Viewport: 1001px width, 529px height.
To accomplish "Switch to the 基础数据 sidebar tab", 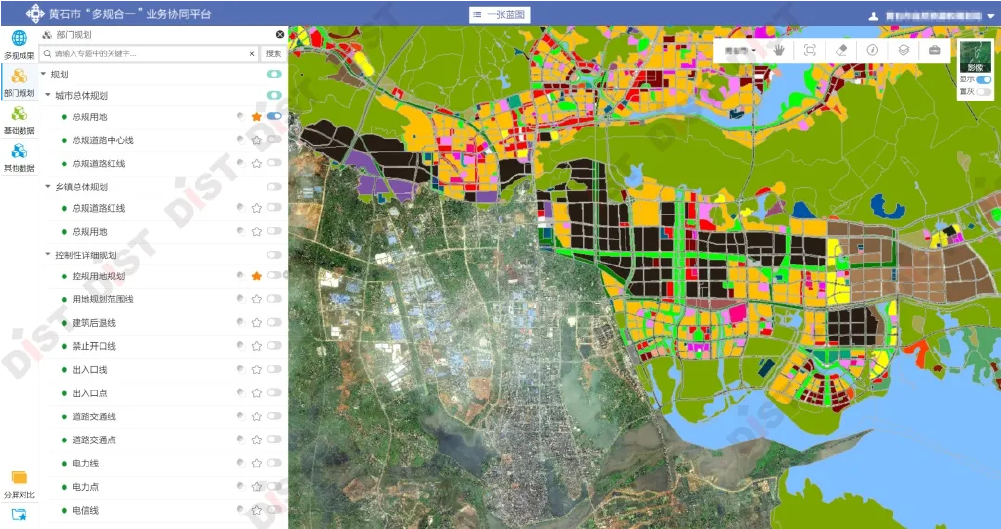I will [19, 119].
